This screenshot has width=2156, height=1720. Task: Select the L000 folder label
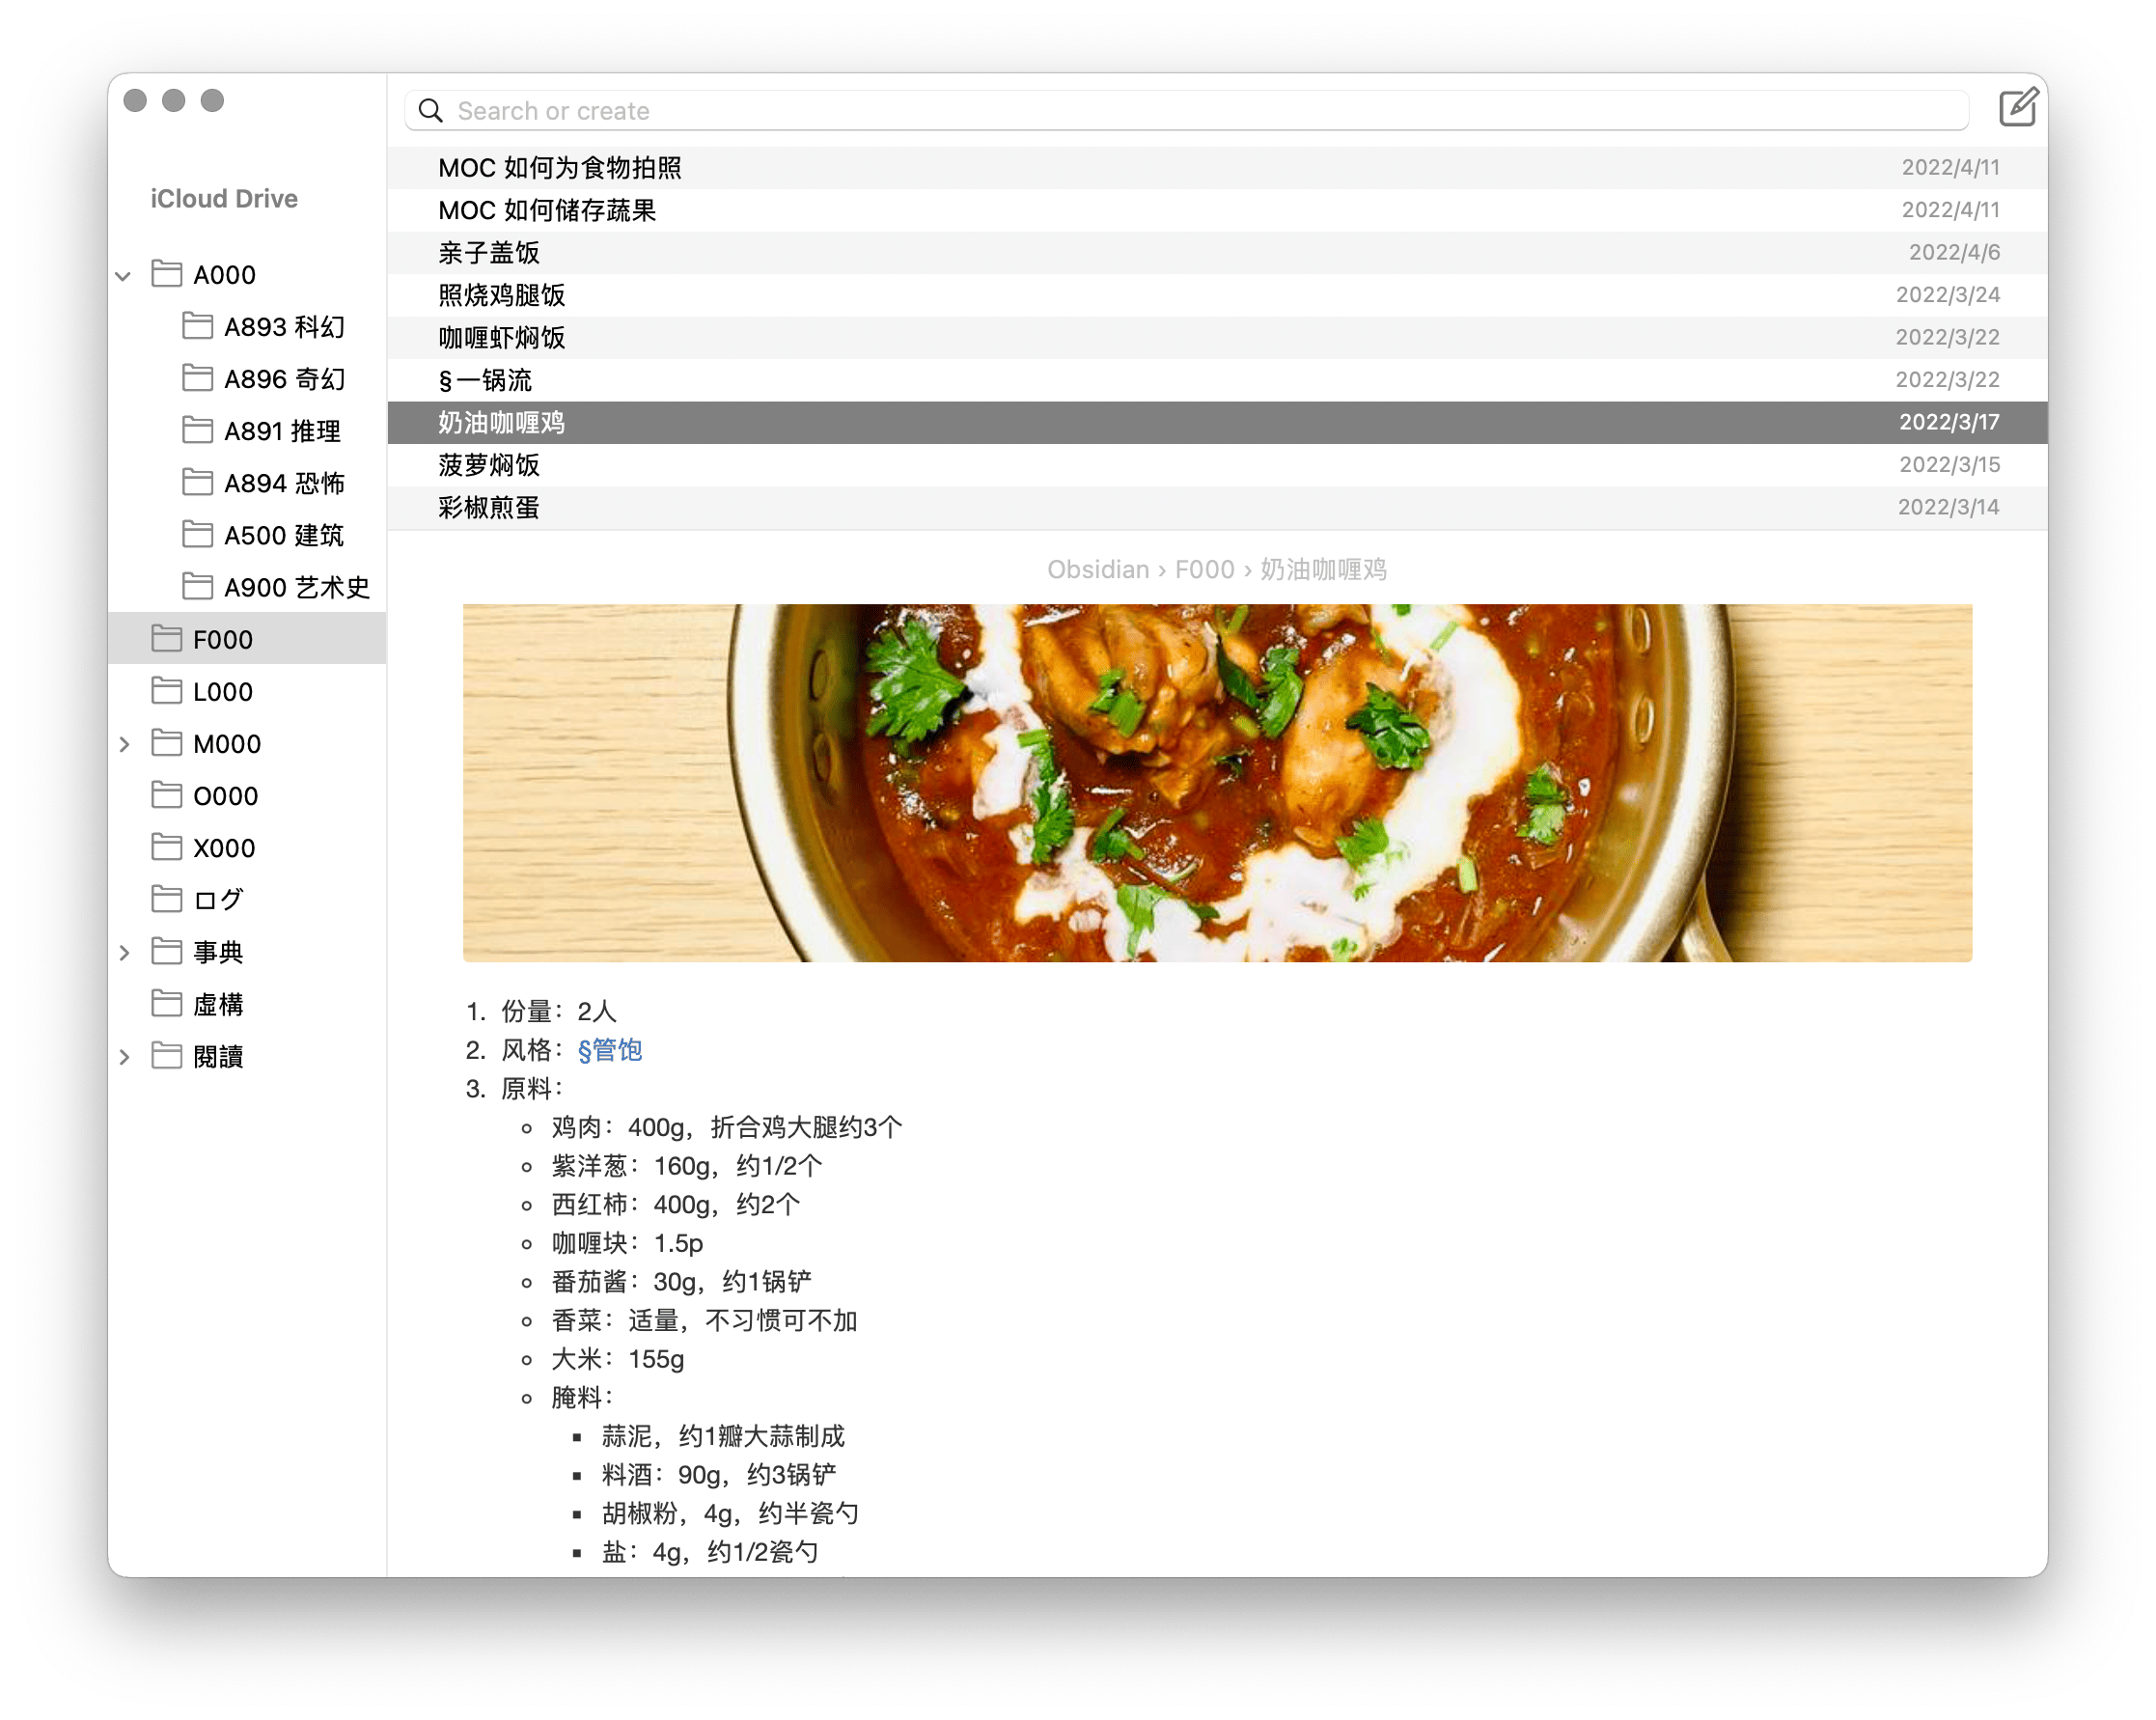click(x=222, y=691)
